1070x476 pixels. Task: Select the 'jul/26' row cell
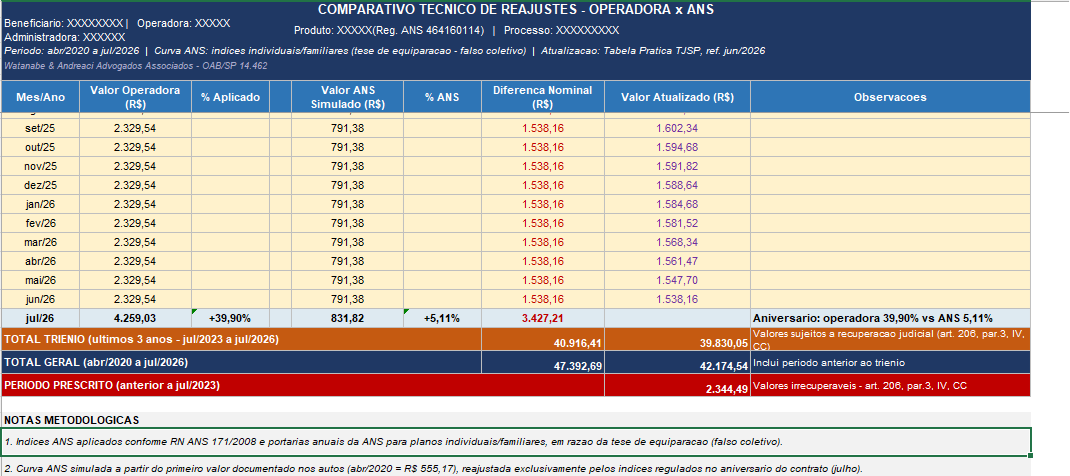(40, 318)
